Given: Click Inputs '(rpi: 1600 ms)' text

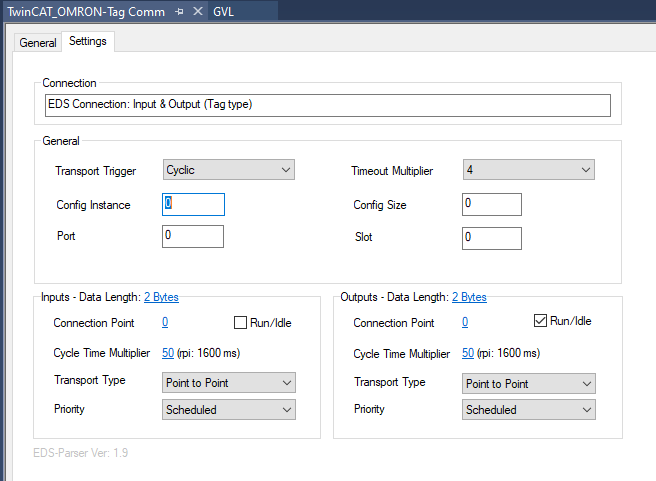Looking at the screenshot, I should point(208,353).
